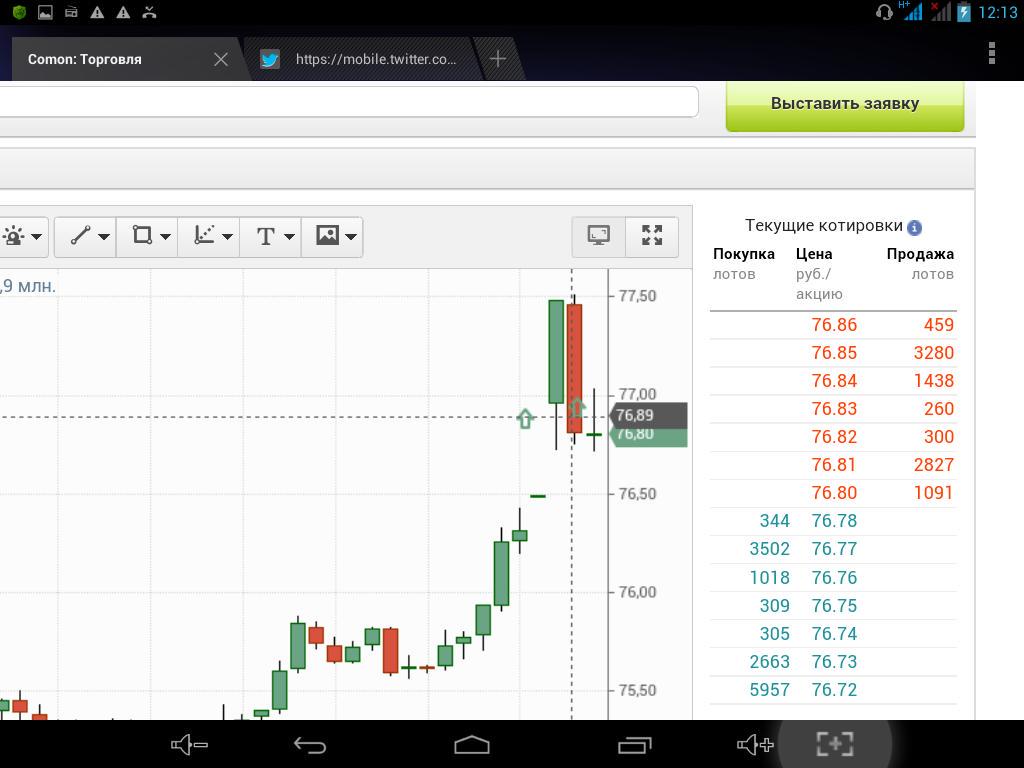Screen dimensions: 1024x768
Task: Select sell price 76.86
Action: (x=834, y=325)
